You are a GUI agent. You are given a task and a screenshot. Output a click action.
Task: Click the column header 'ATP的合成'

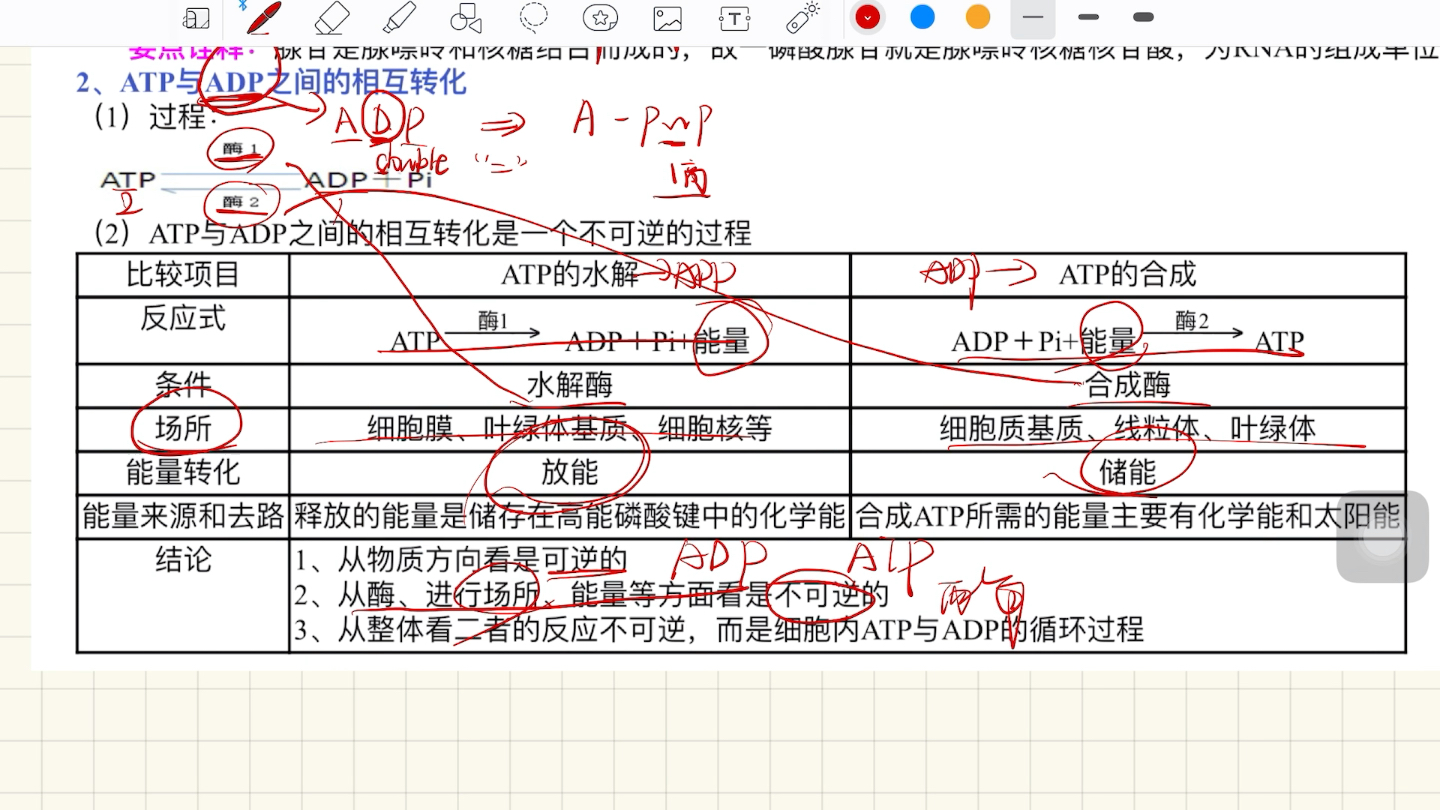pyautogui.click(x=1128, y=274)
